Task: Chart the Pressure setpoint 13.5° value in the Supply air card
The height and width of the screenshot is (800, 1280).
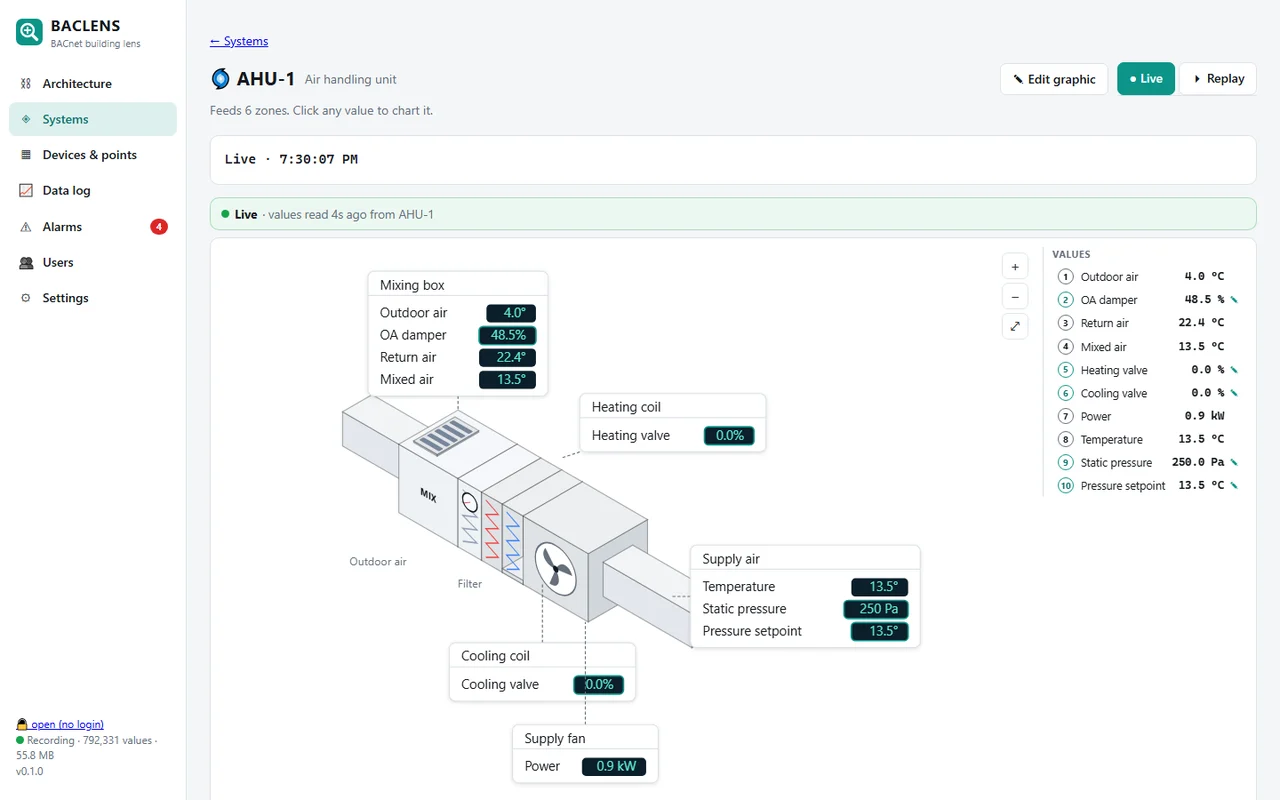Action: click(880, 631)
